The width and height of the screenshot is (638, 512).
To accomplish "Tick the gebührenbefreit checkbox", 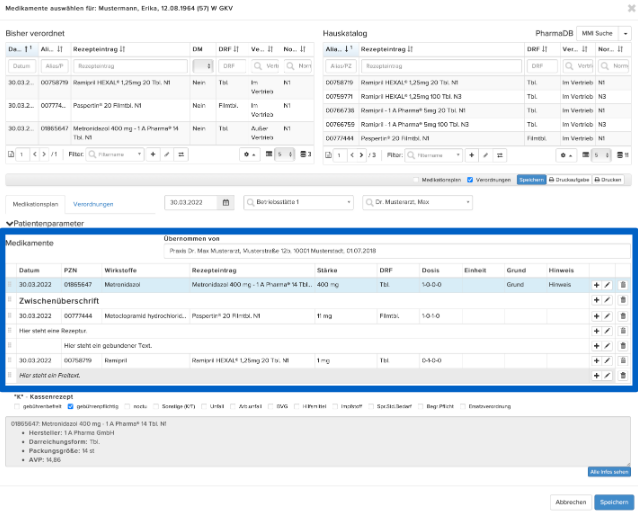I will [17, 406].
